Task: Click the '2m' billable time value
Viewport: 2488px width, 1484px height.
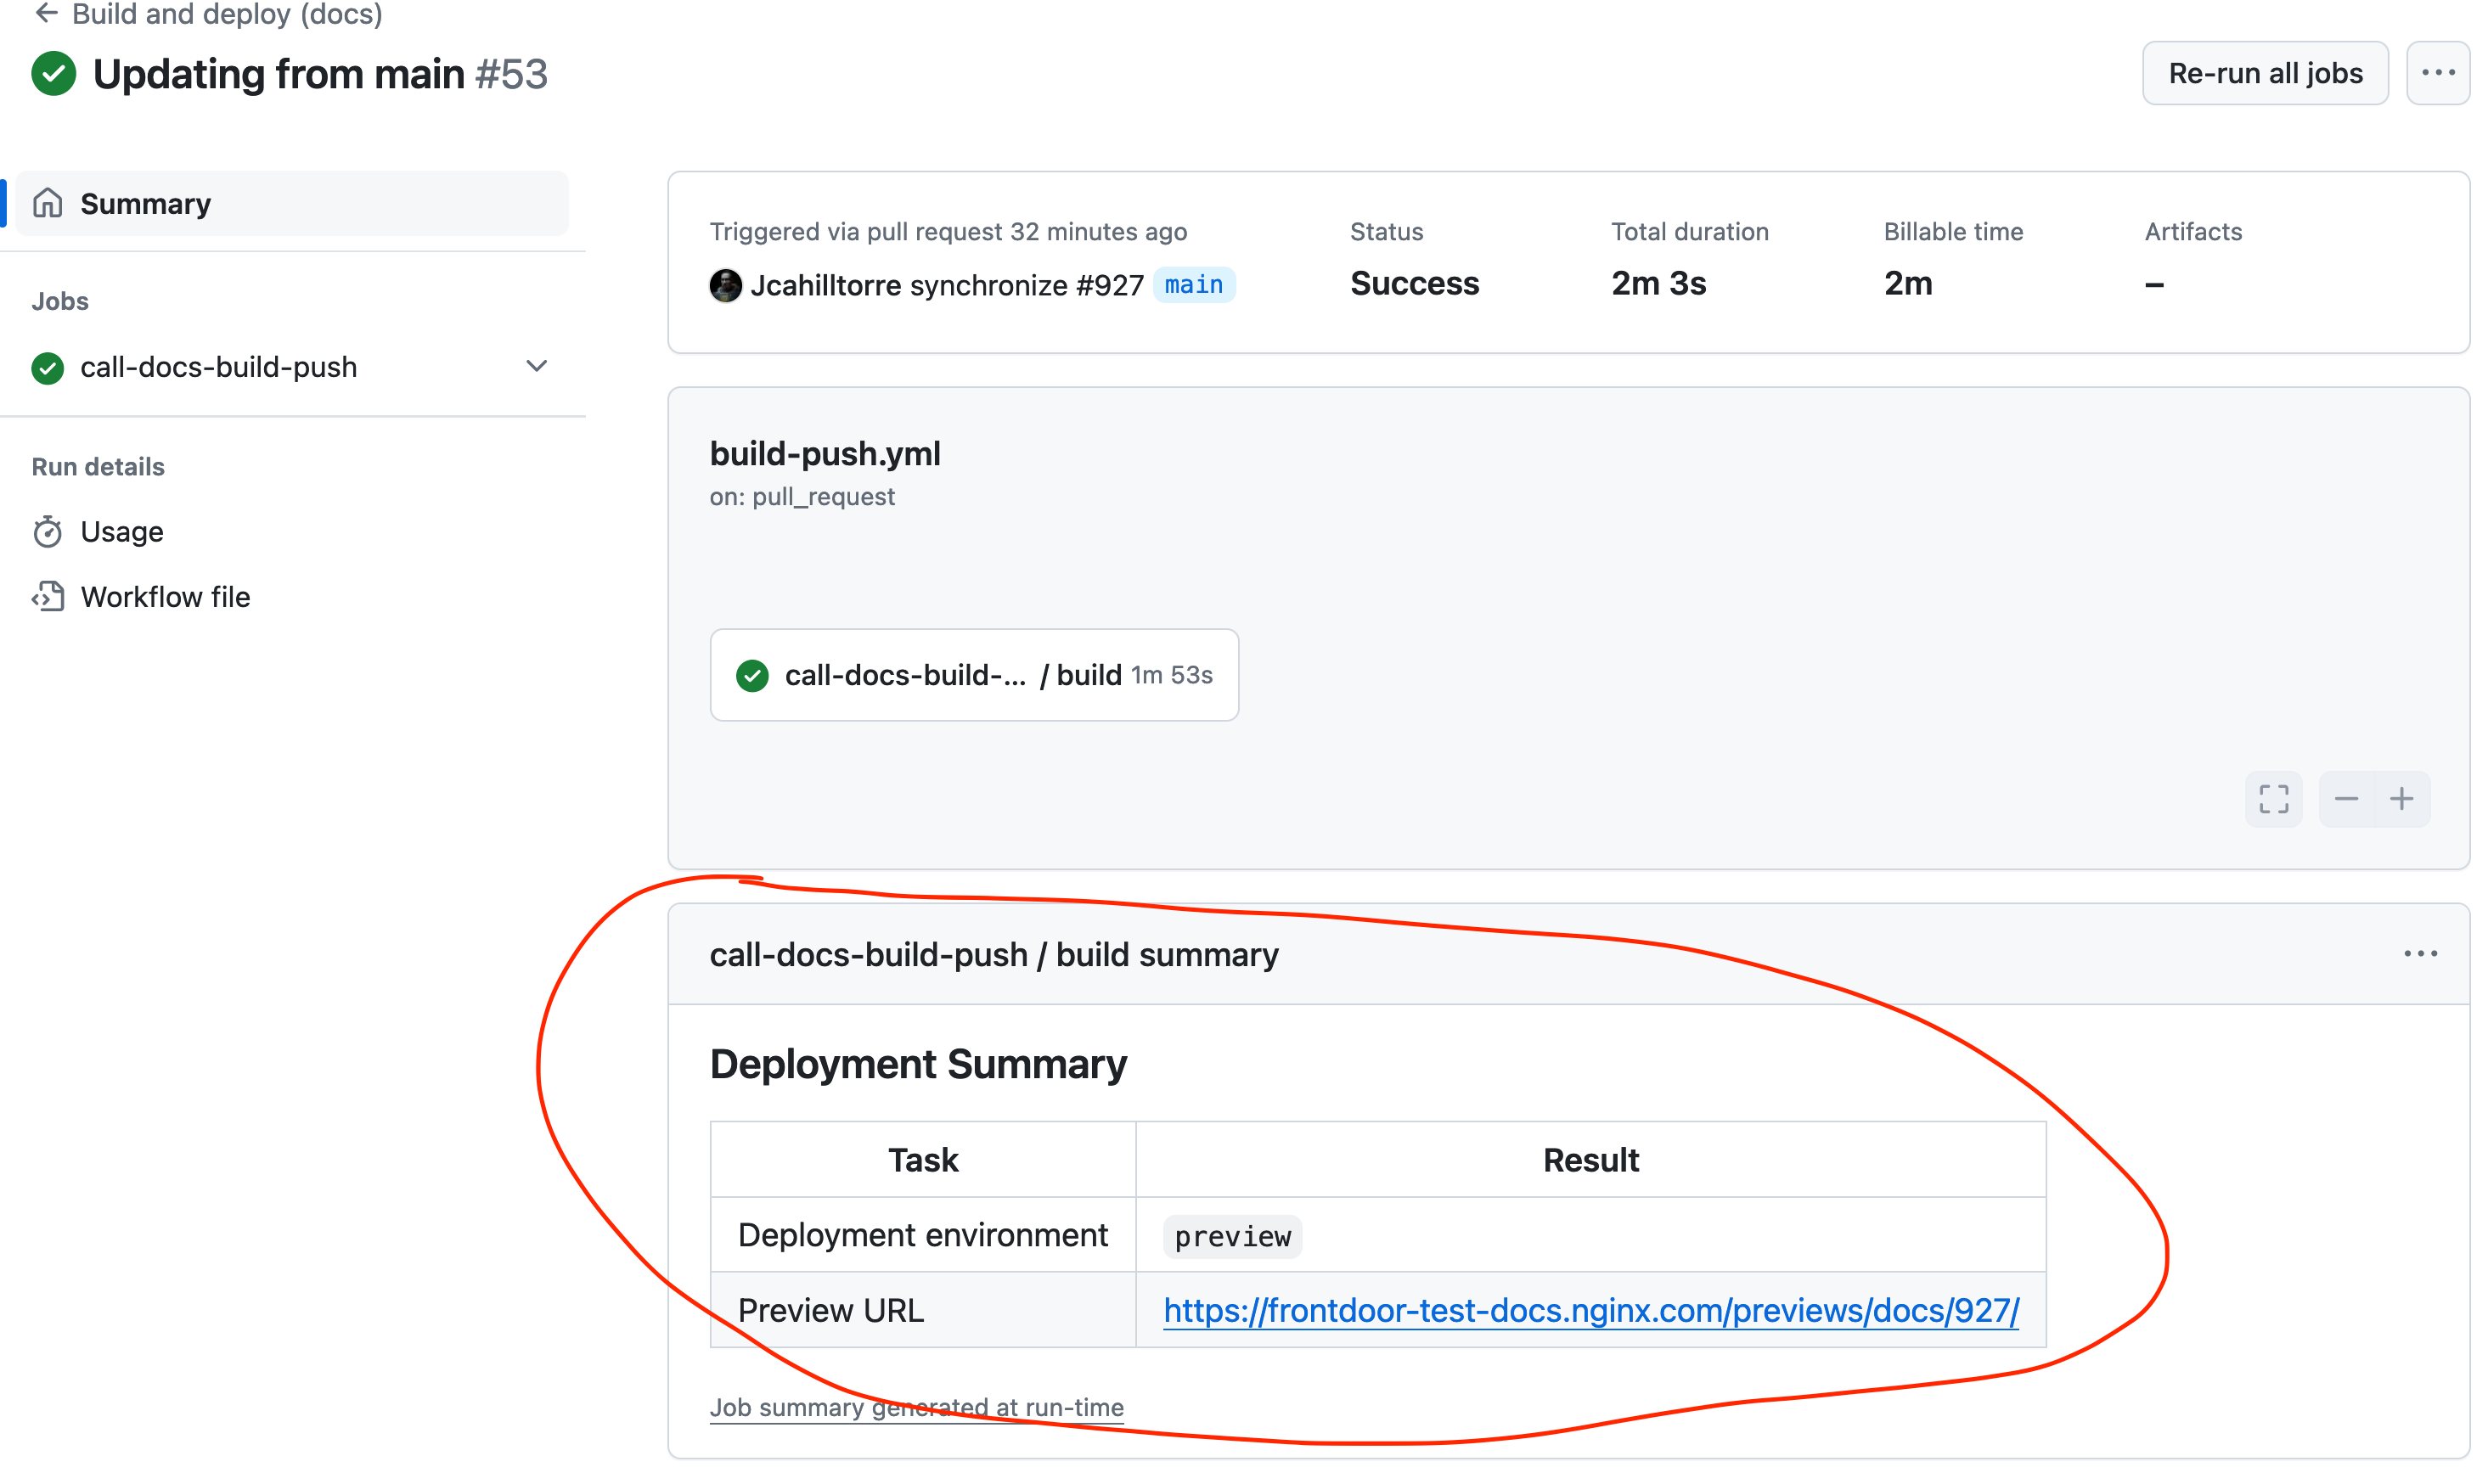Action: click(1908, 284)
